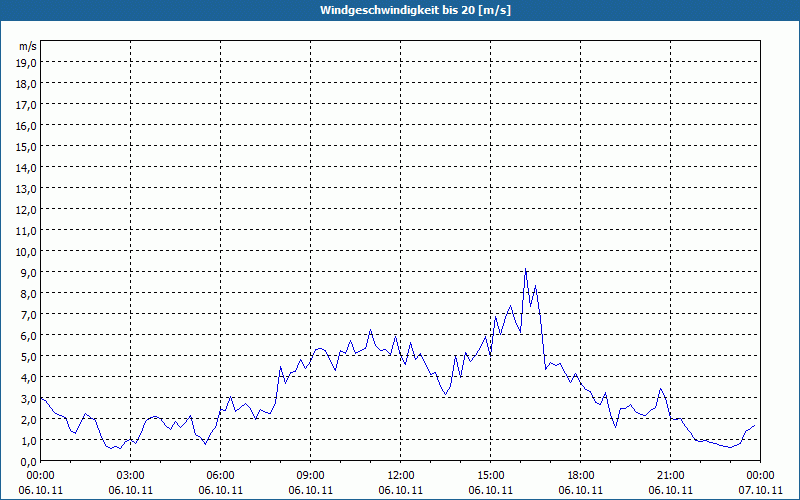Viewport: 800px width, 500px height.
Task: Pick the '15,0' y-axis label
Action: 27,147
